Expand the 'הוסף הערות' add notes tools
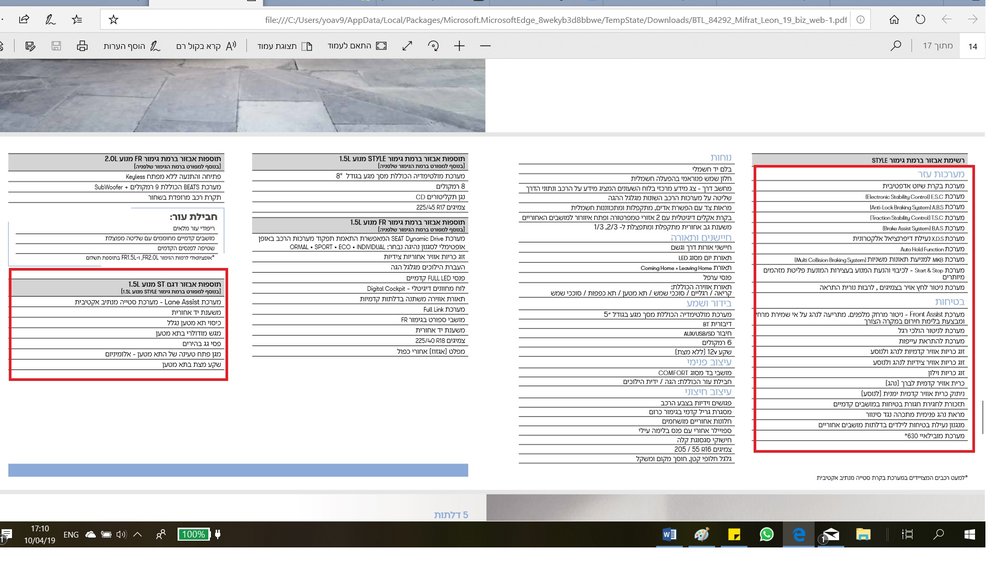The image size is (1000, 562). coord(132,46)
